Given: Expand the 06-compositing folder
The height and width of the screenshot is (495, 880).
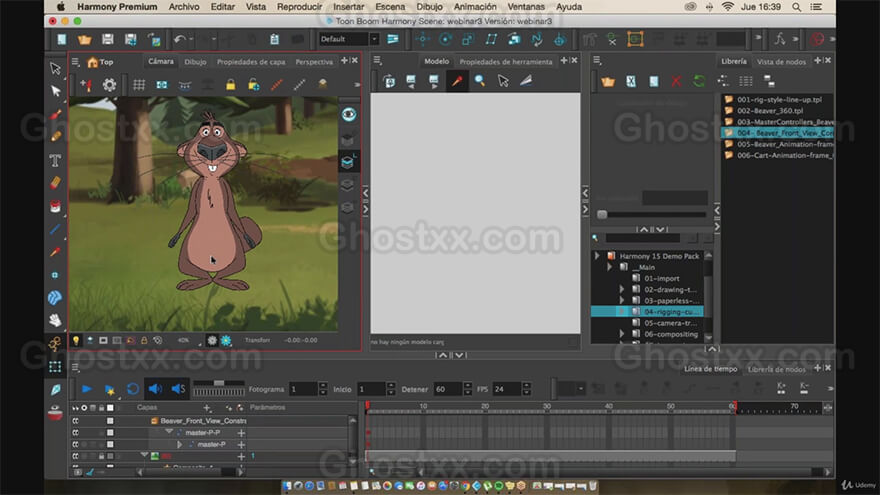Looking at the screenshot, I should pos(622,334).
